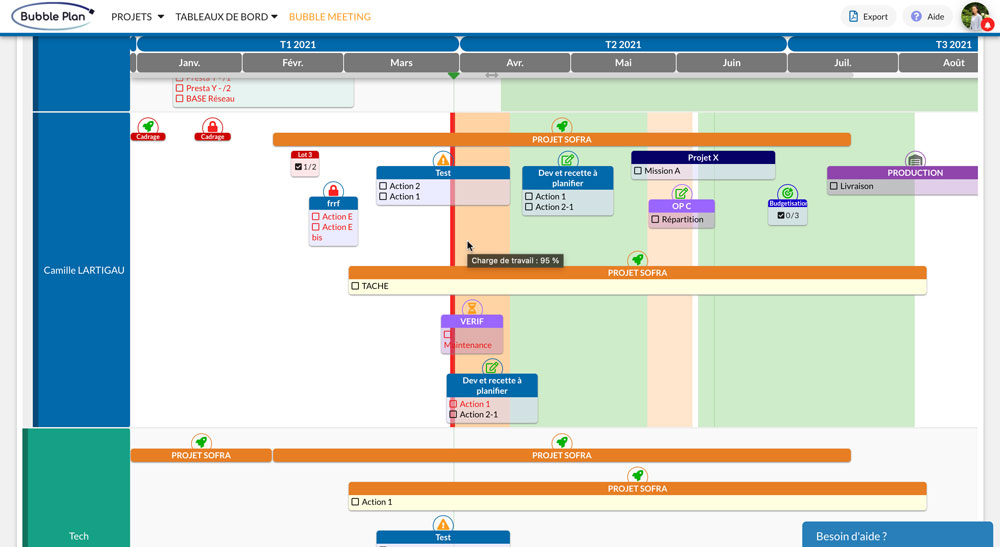Viewport: 1000px width, 547px height.
Task: Check Action 2-1 in upper Dev et recette
Action: tap(529, 207)
